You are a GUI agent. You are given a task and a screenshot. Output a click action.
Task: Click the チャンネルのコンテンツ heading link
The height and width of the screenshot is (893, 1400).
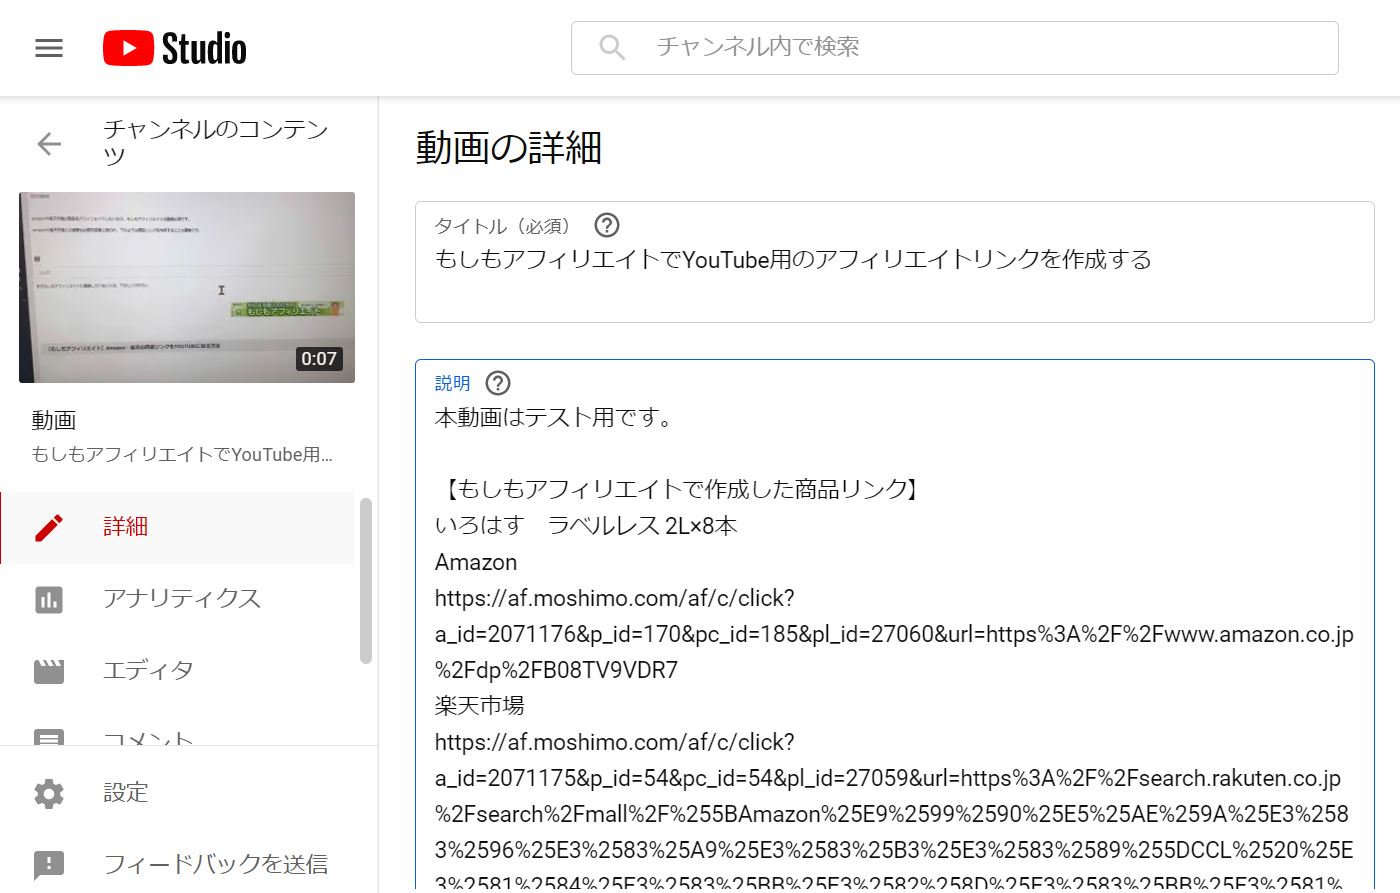click(x=216, y=142)
